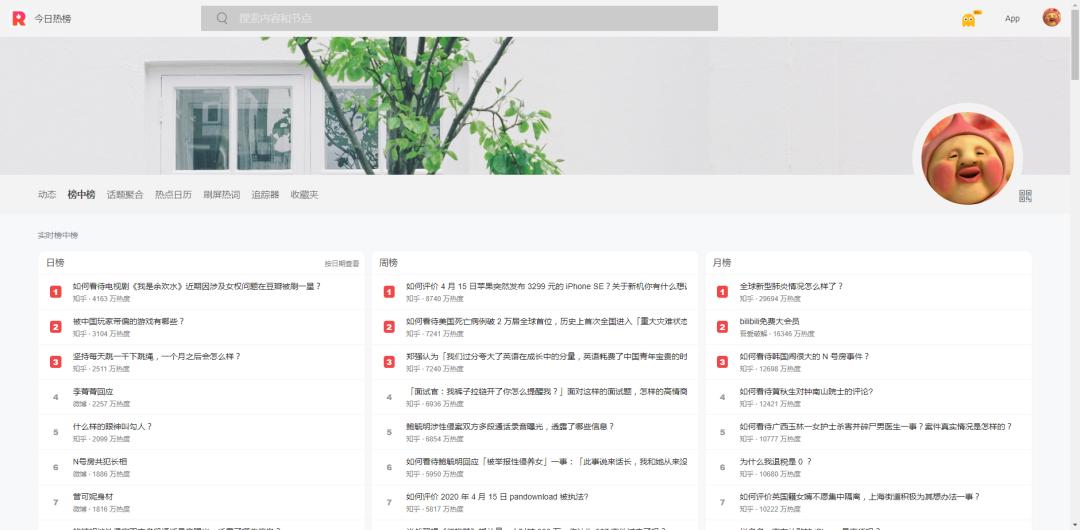This screenshot has height=530, width=1080.
Task: Open the 话题聚合 tab
Action: [x=125, y=195]
